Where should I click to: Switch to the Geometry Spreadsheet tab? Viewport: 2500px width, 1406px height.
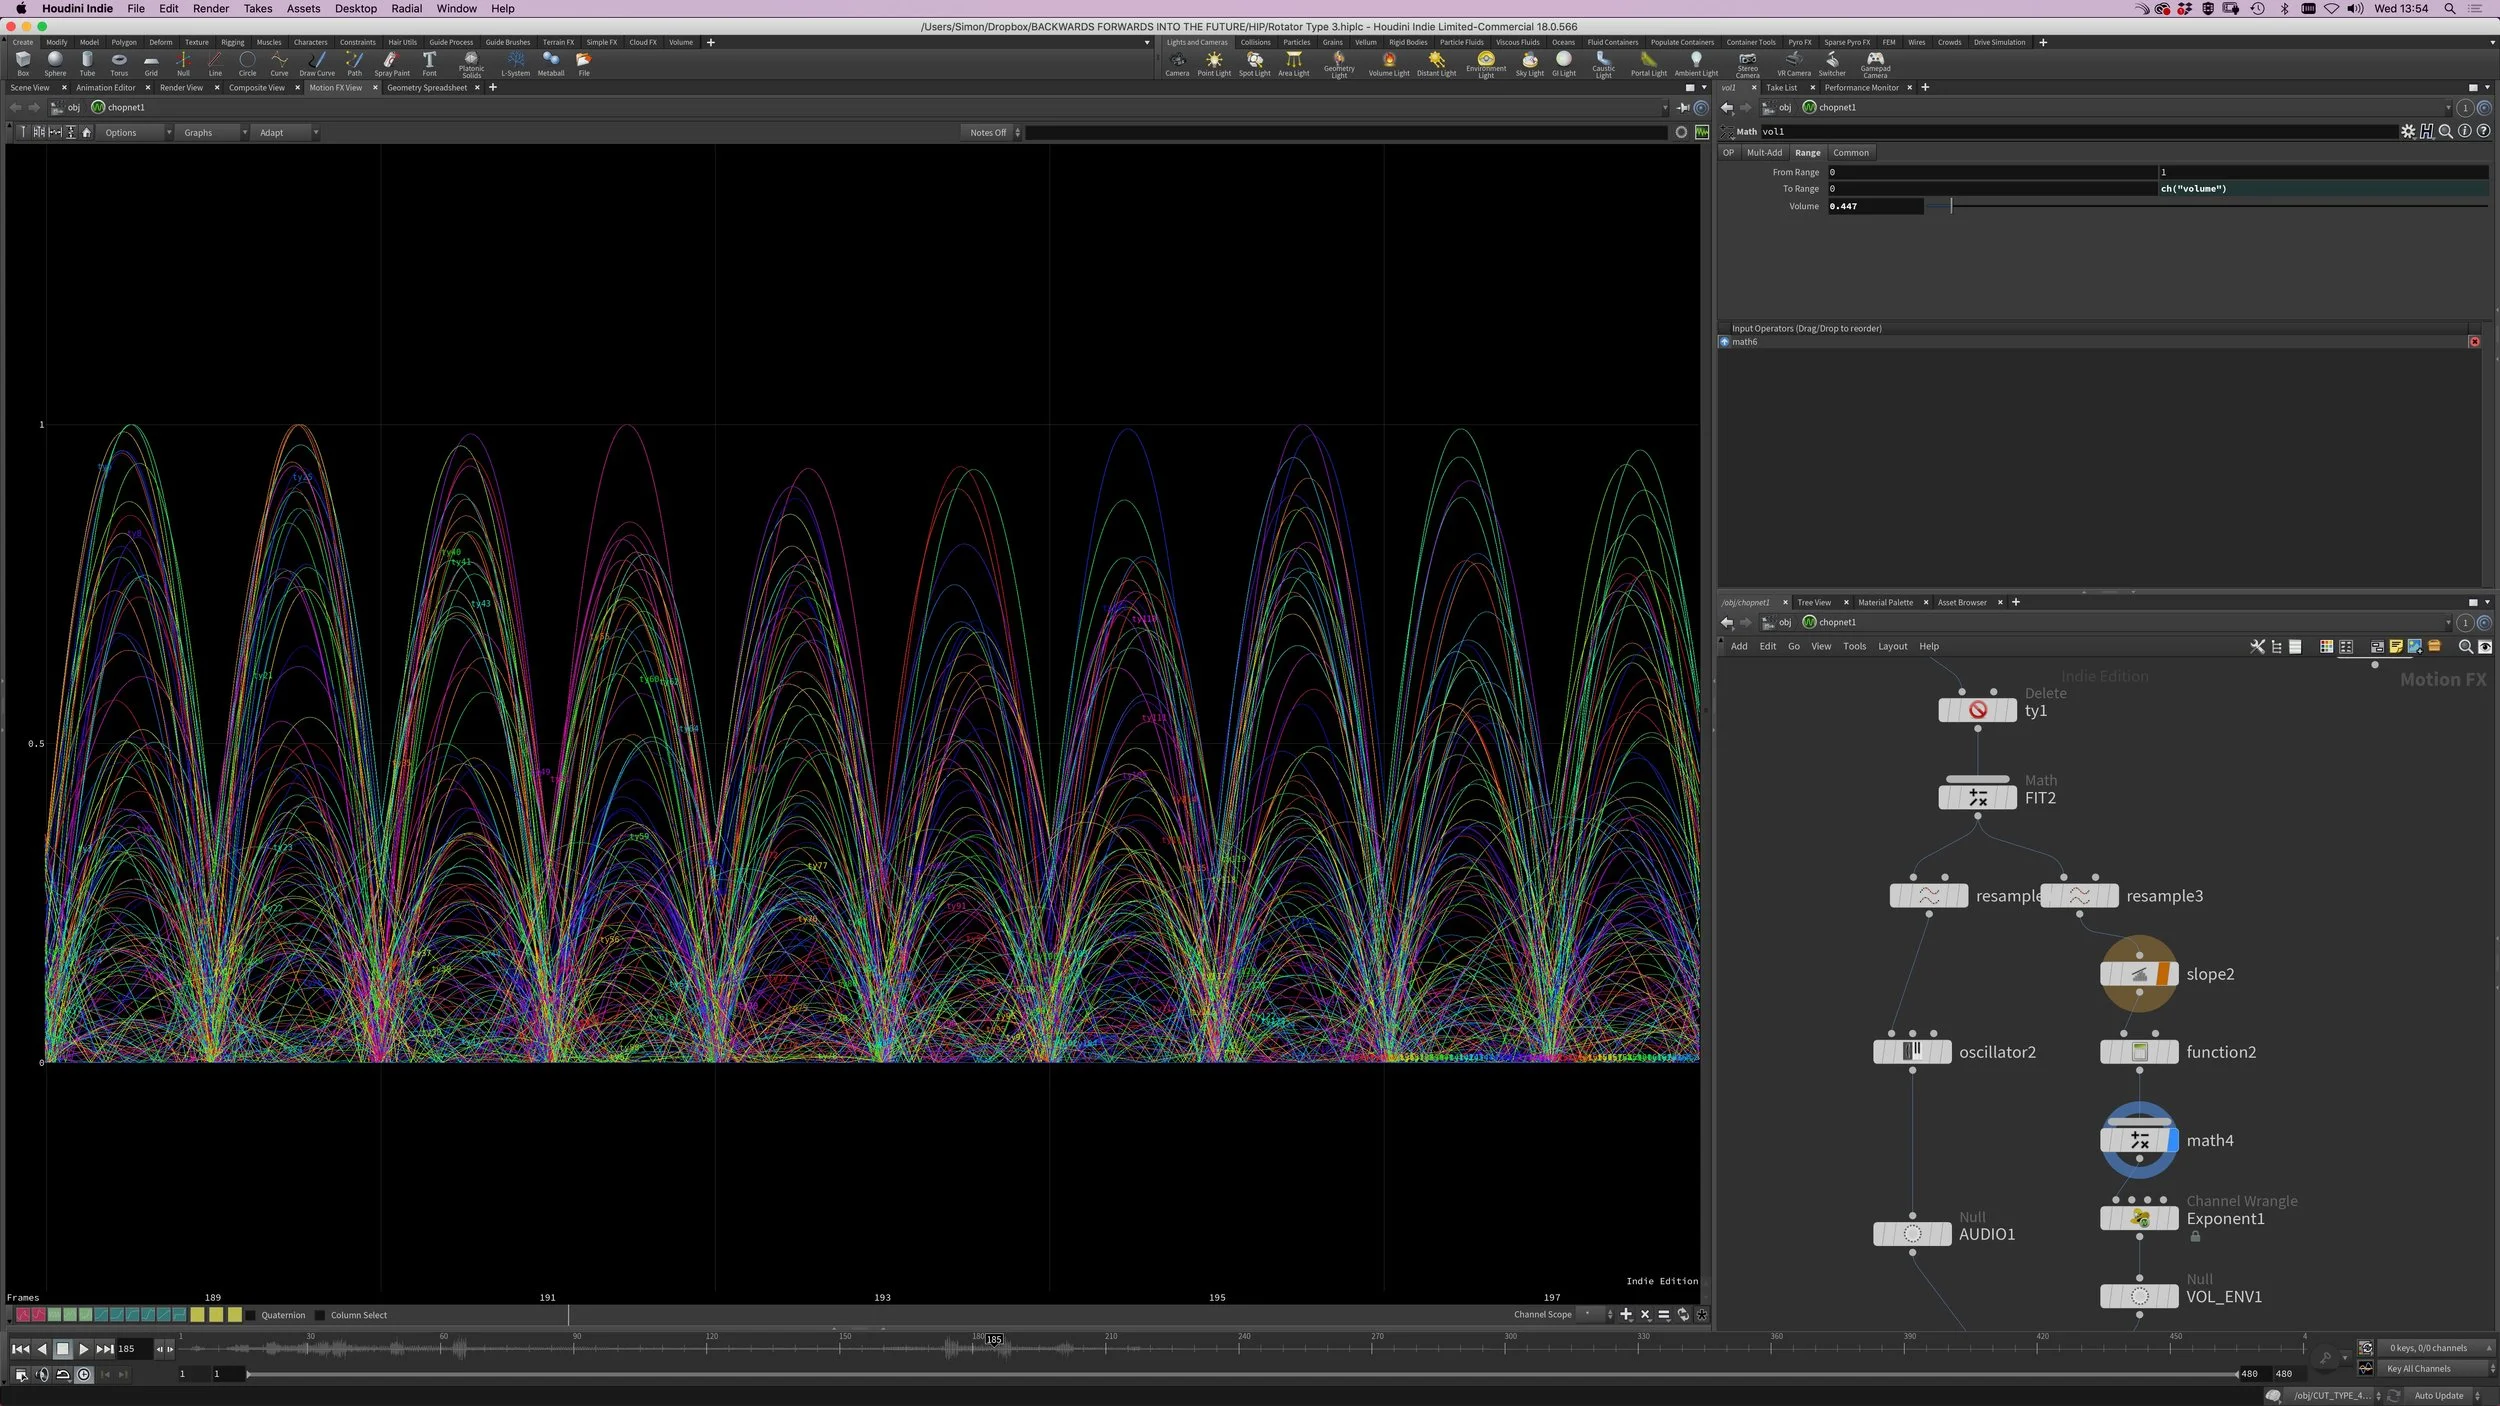(427, 88)
